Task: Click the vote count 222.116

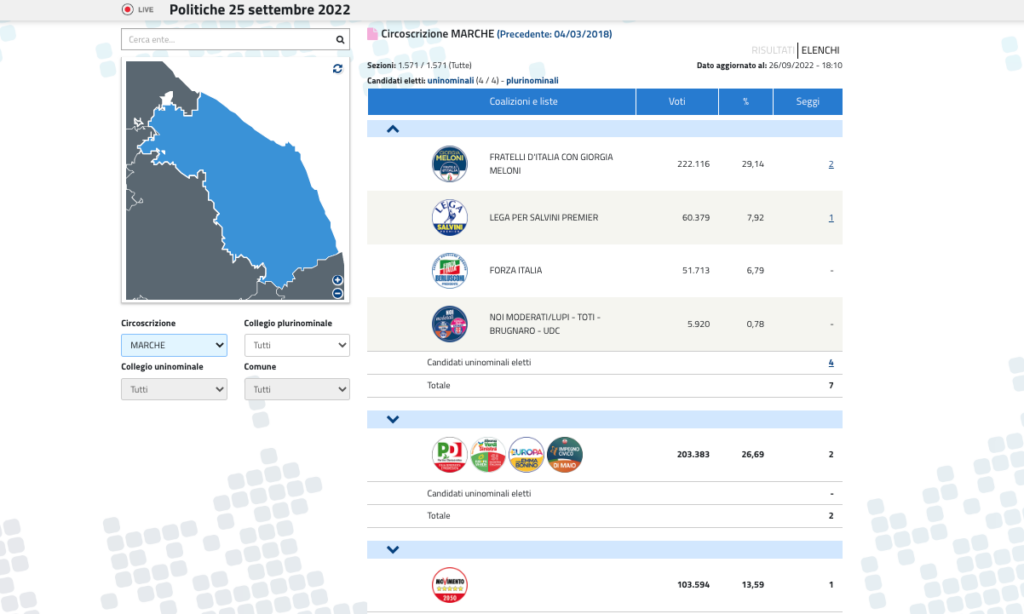Action: click(x=693, y=164)
